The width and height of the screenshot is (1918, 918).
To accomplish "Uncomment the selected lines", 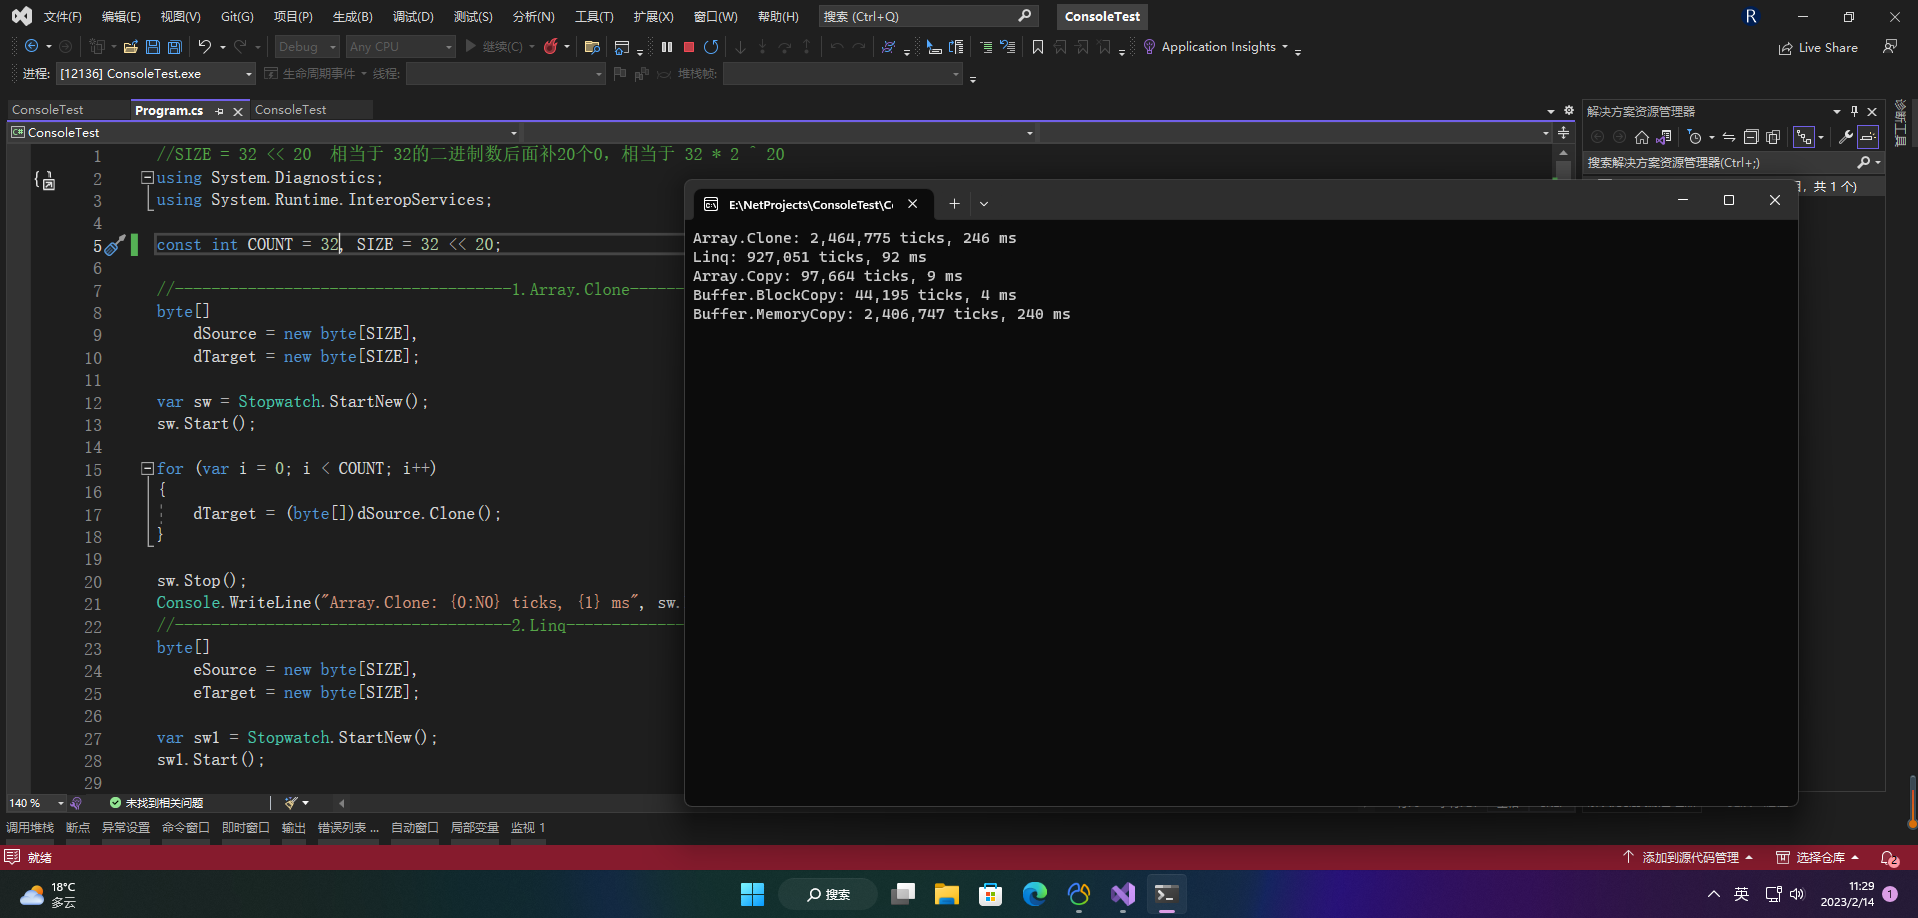I will click(x=1008, y=47).
